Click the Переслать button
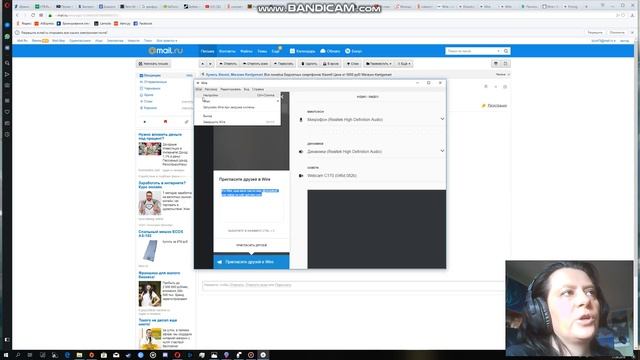Image resolution: width=640 pixels, height=360 pixels. click(x=283, y=64)
